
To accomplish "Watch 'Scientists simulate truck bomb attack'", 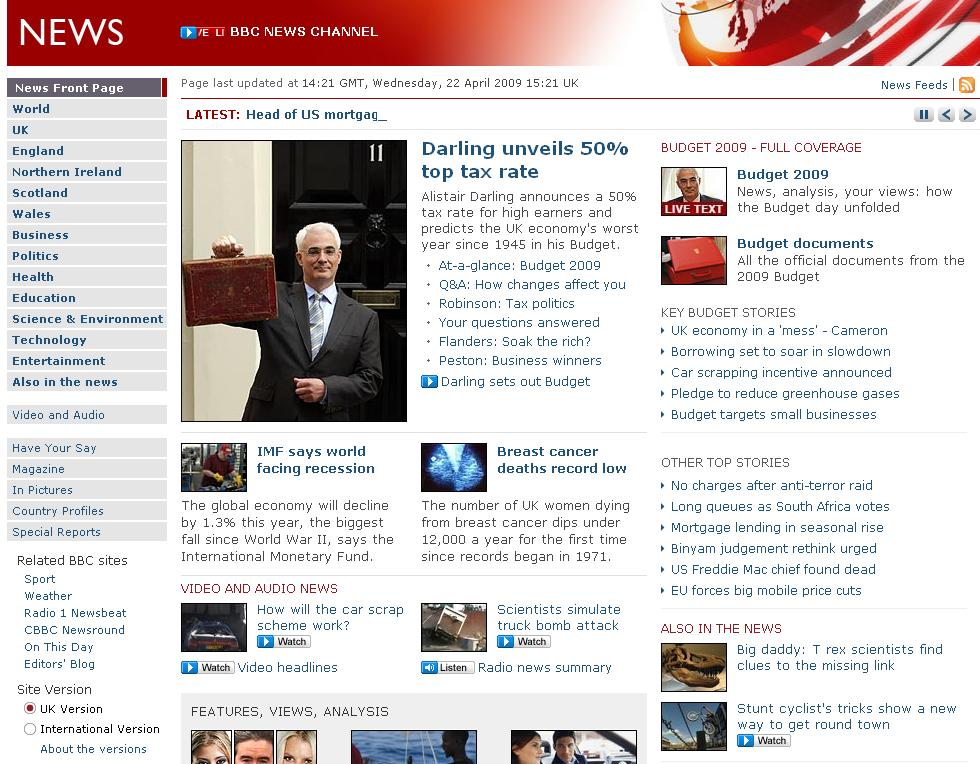I will click(524, 641).
